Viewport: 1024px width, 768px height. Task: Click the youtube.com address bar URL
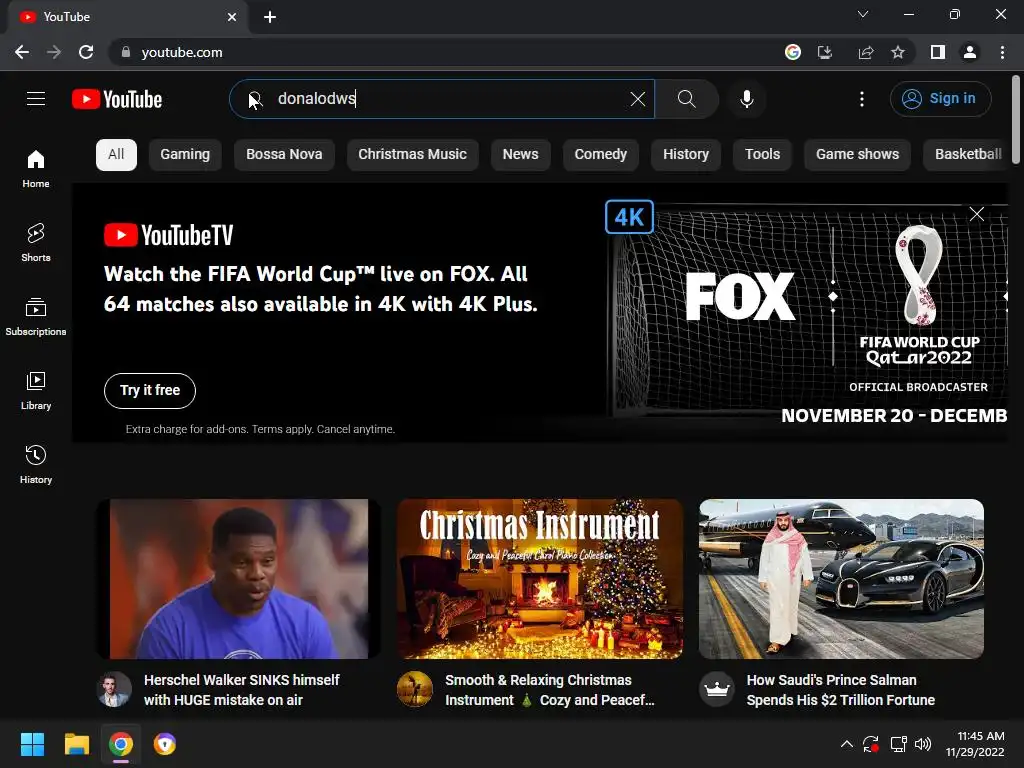click(182, 52)
